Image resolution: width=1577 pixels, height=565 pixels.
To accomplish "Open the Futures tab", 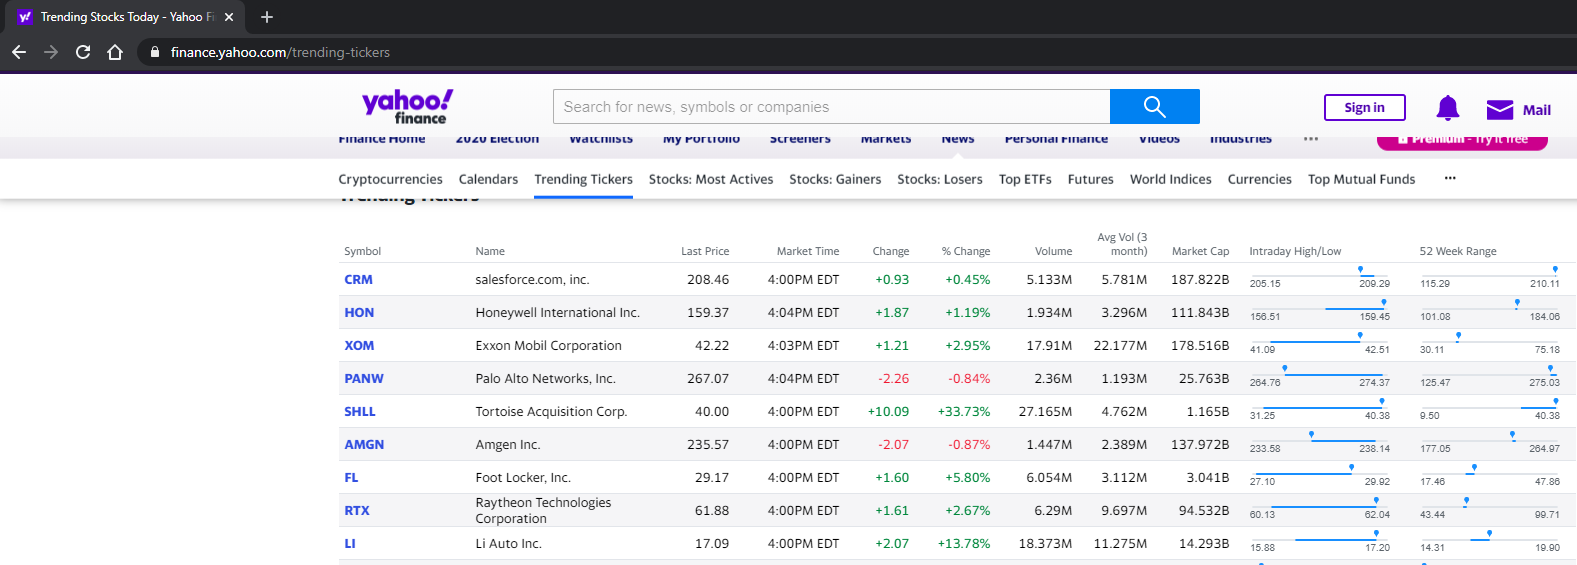I will 1090,179.
